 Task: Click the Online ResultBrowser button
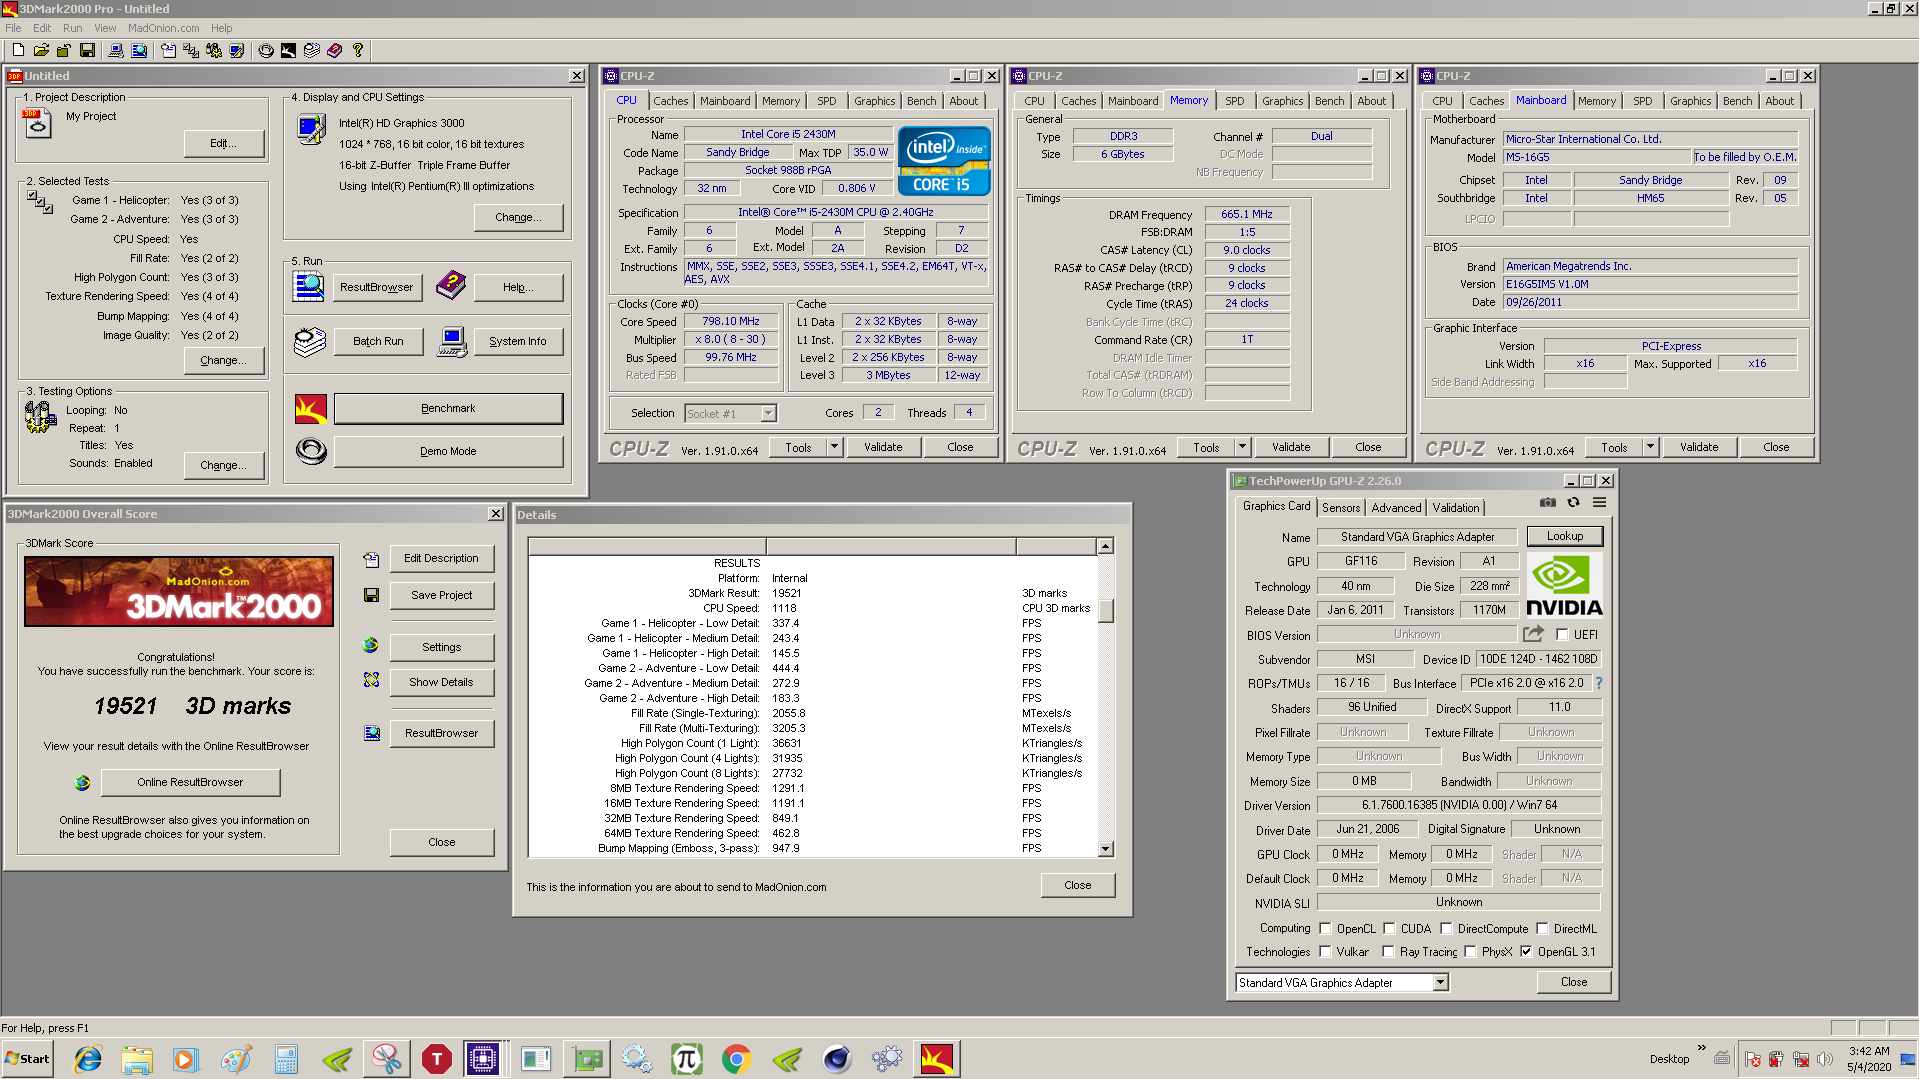pos(190,782)
